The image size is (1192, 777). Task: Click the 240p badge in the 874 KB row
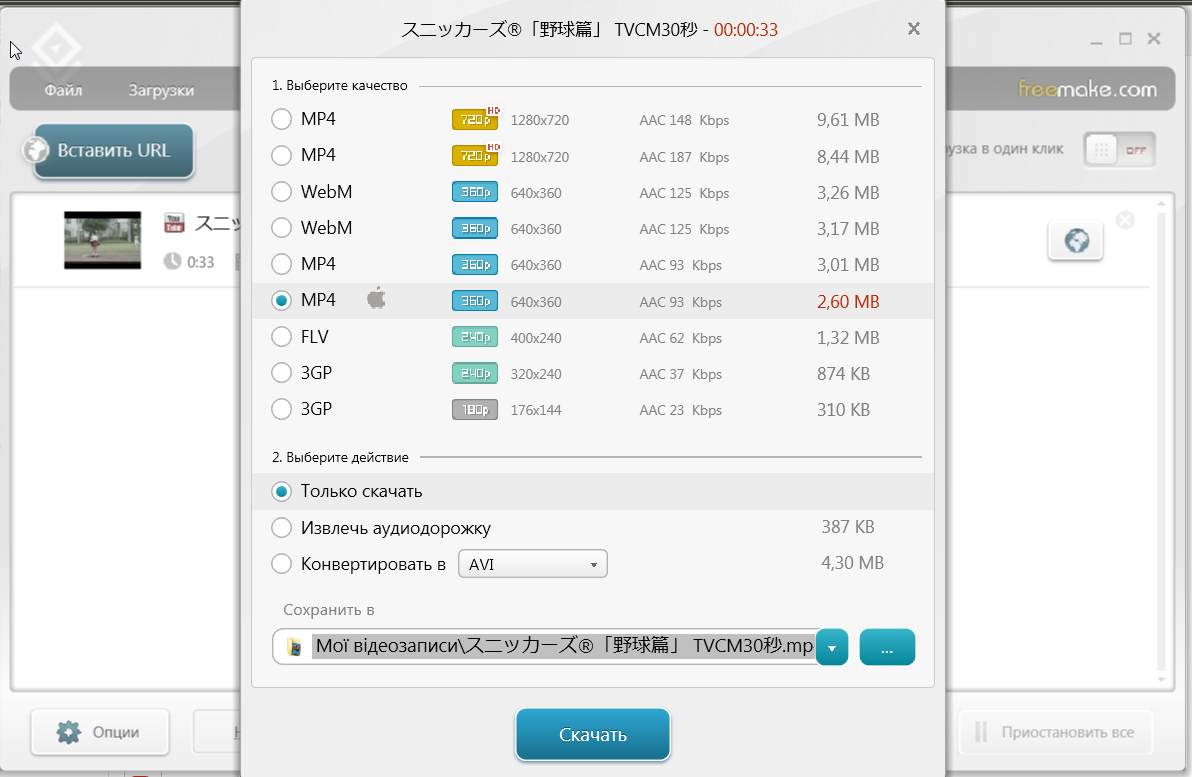pyautogui.click(x=475, y=373)
